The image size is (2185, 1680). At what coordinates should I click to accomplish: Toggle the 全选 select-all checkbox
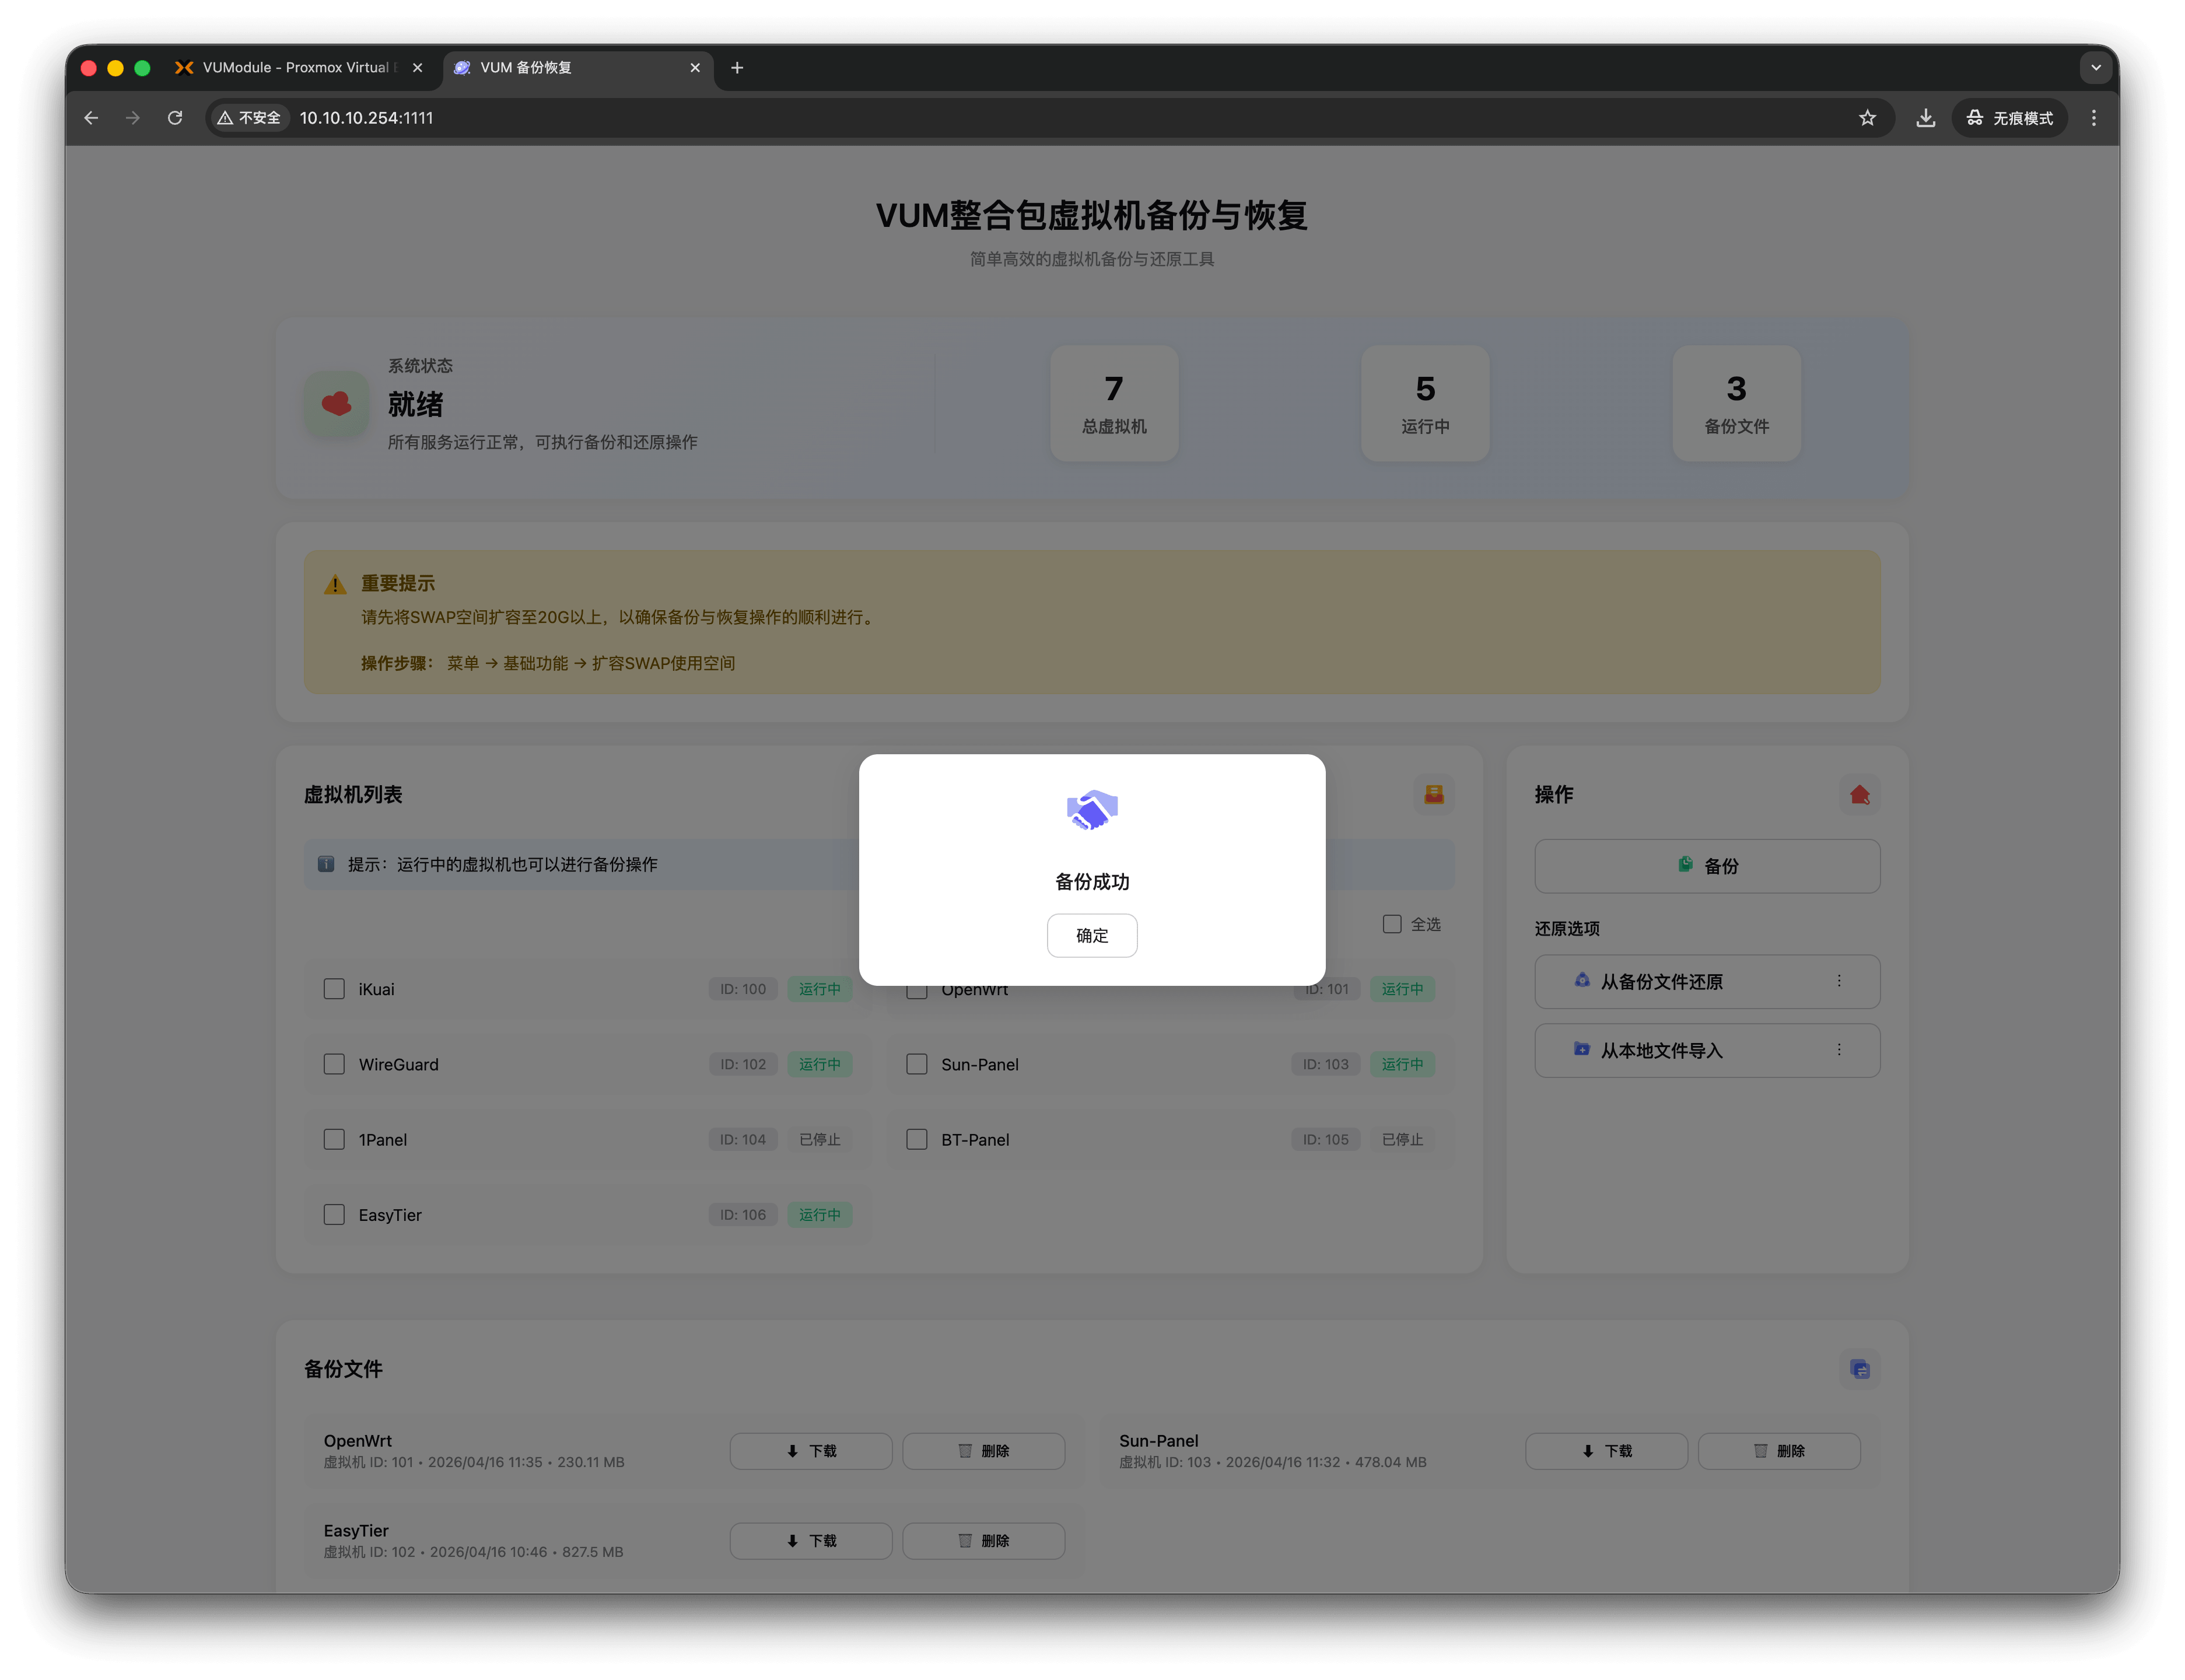click(1391, 924)
